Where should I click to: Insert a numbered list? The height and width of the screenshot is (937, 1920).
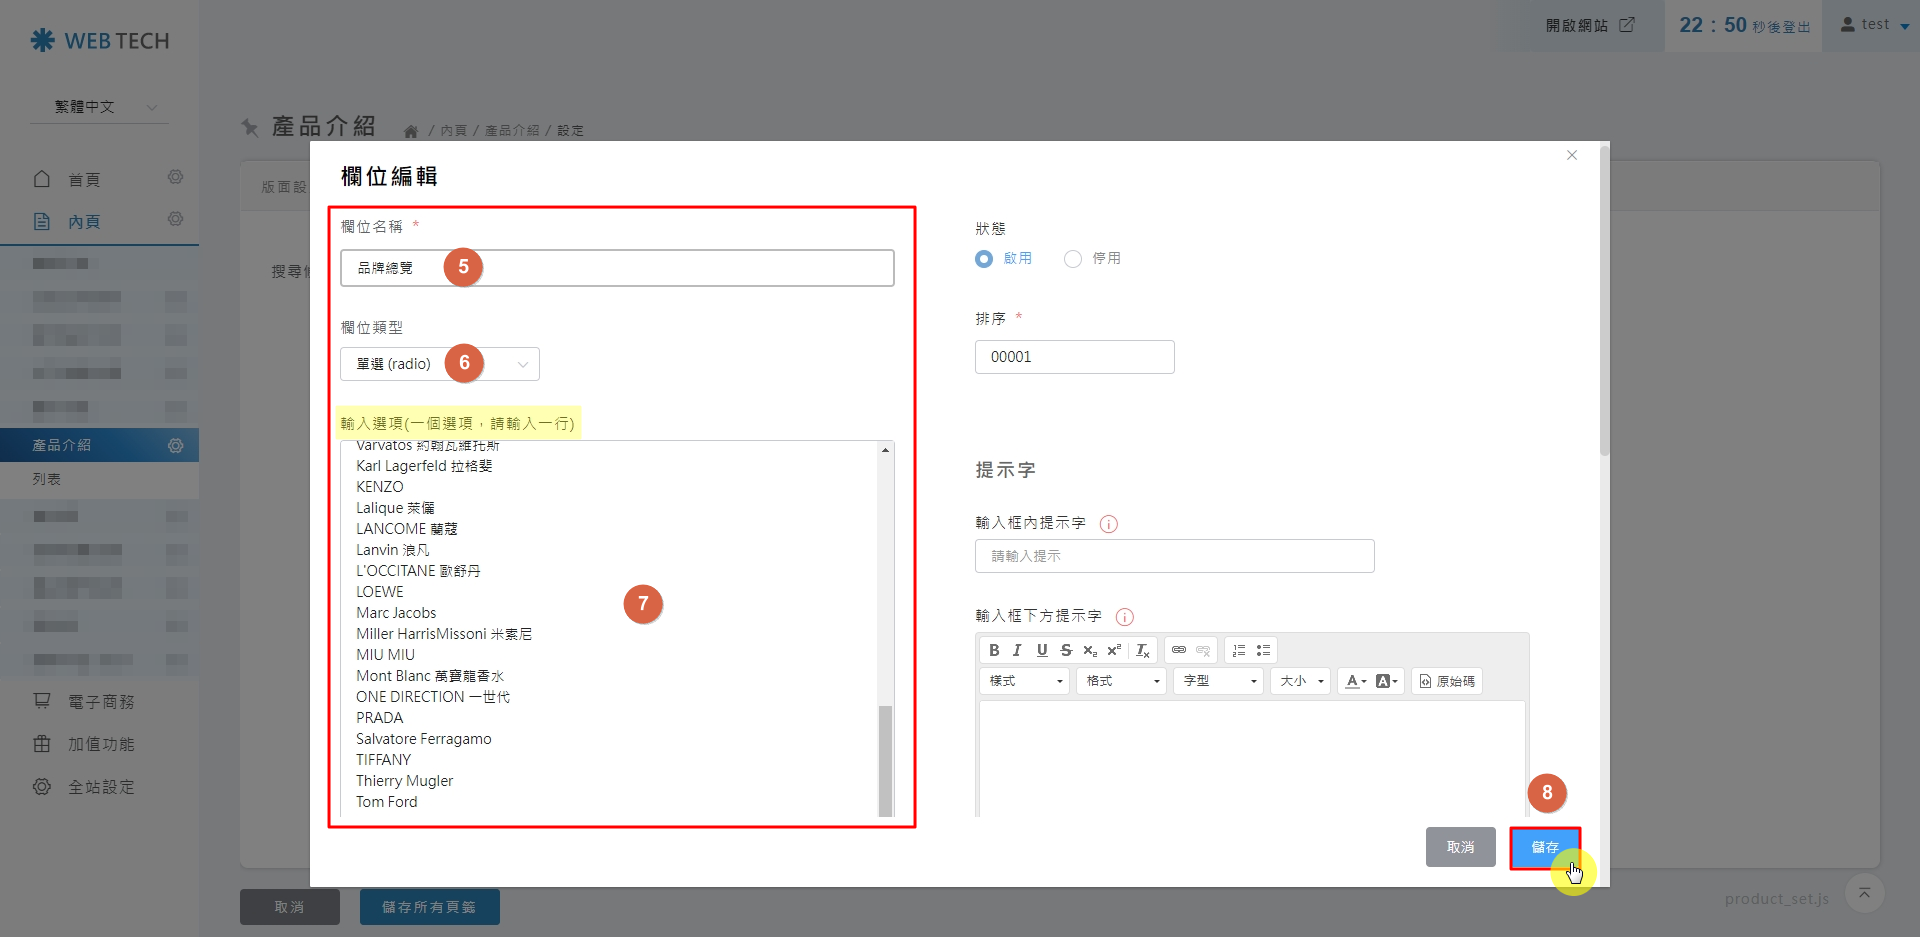pyautogui.click(x=1239, y=650)
